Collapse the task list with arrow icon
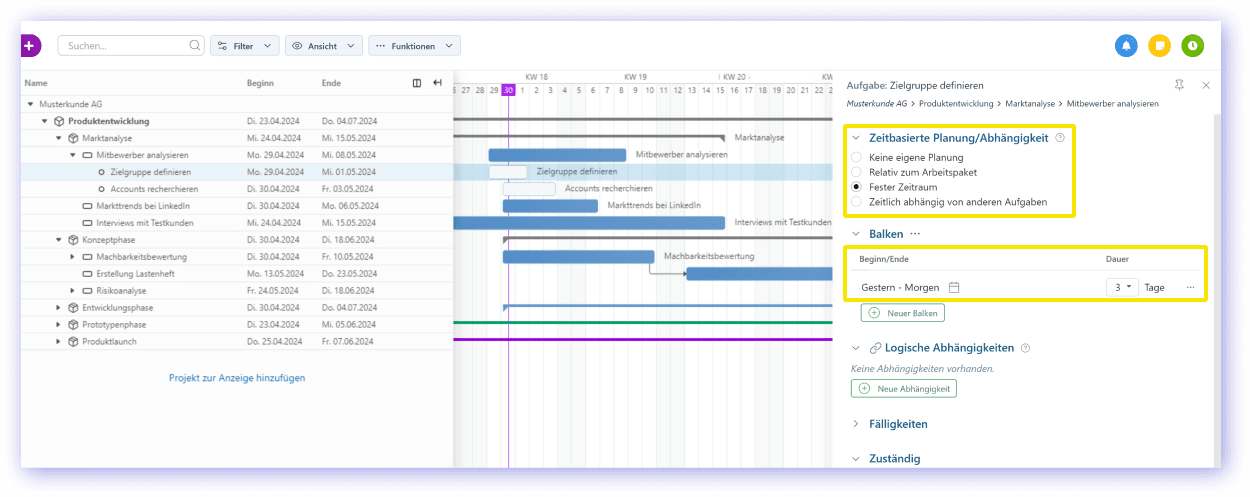The image size is (1250, 497). (x=437, y=83)
